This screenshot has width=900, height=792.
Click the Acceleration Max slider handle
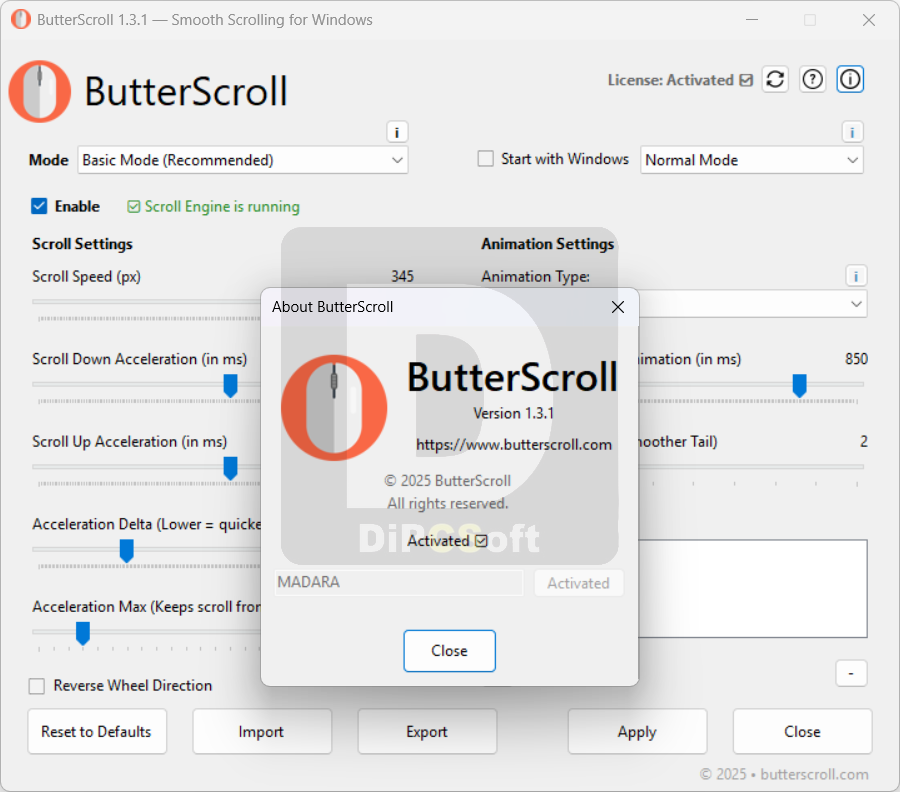83,634
